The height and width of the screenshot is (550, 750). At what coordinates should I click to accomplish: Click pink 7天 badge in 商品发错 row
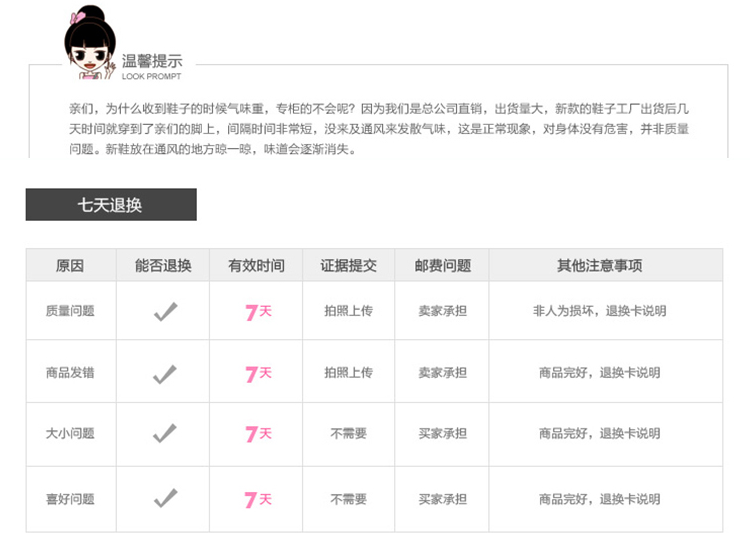click(x=258, y=374)
